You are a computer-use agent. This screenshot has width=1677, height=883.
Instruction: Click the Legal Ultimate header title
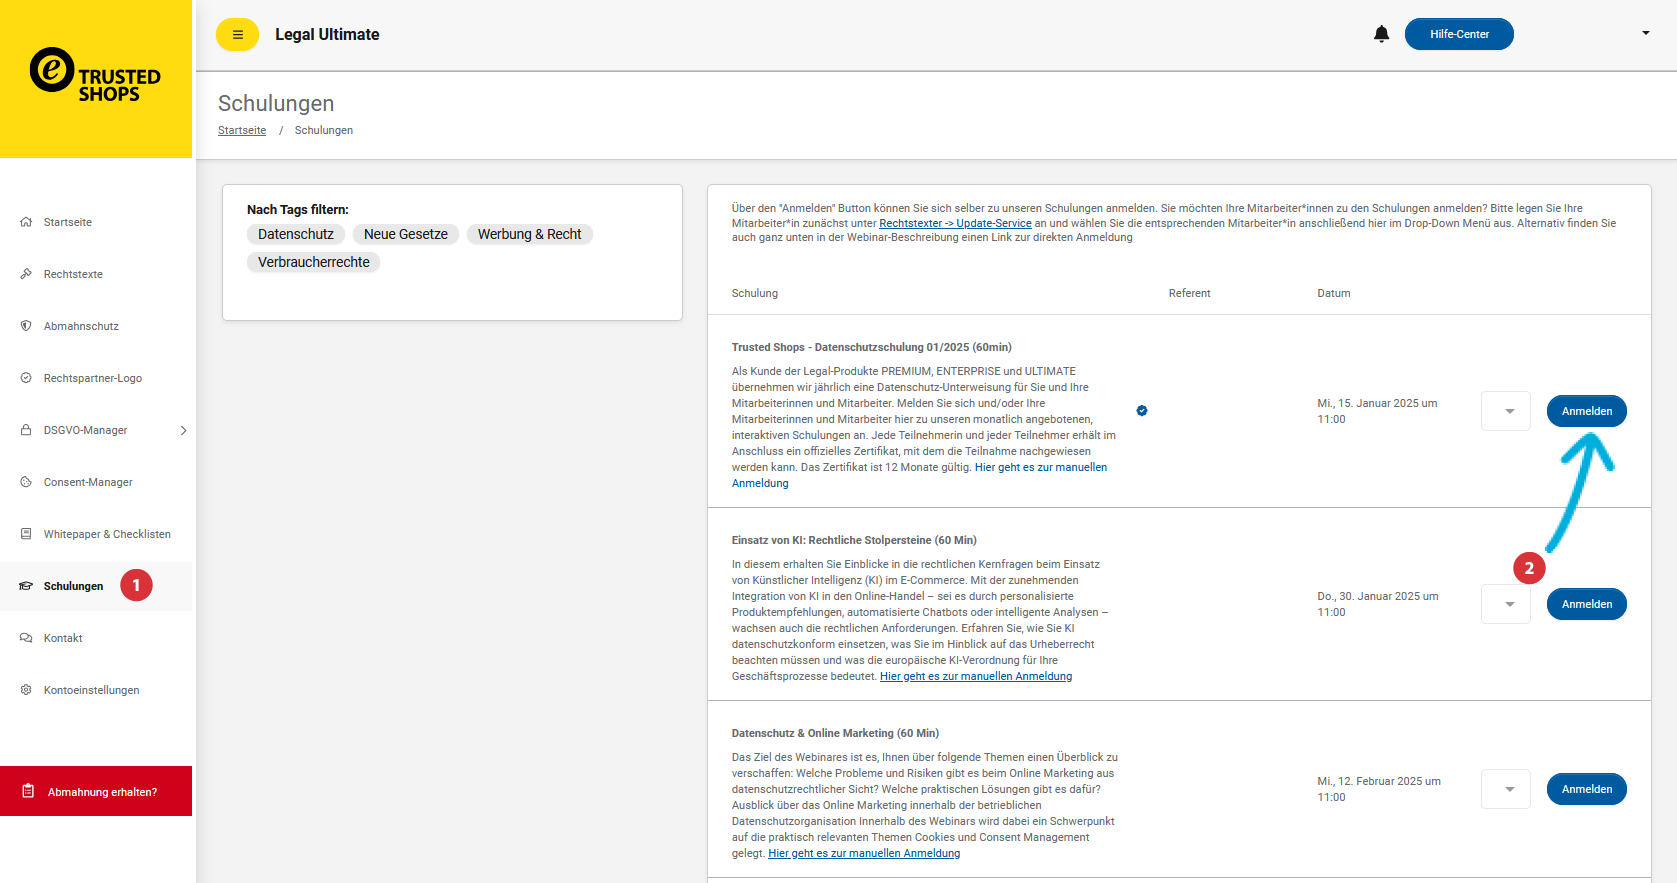(327, 34)
